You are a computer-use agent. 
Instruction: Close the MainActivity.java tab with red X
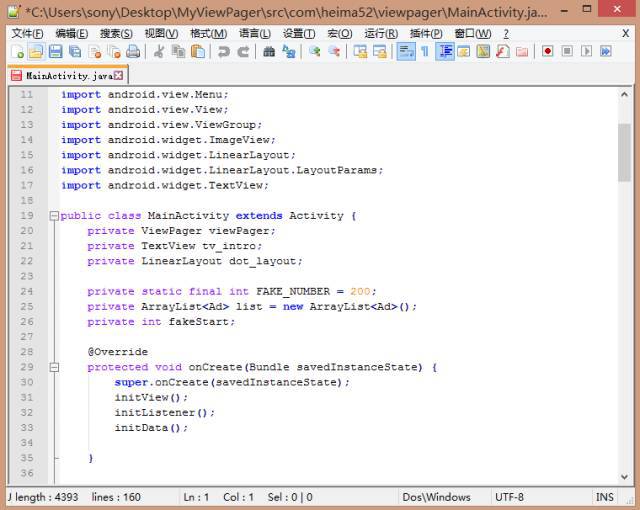point(118,75)
